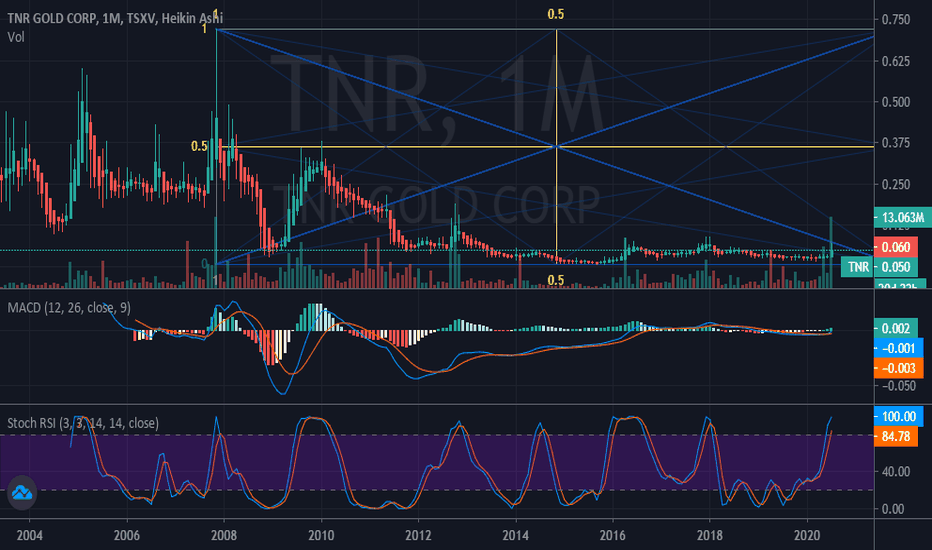
Task: Click the 0.625 price axis tick
Action: tap(896, 61)
